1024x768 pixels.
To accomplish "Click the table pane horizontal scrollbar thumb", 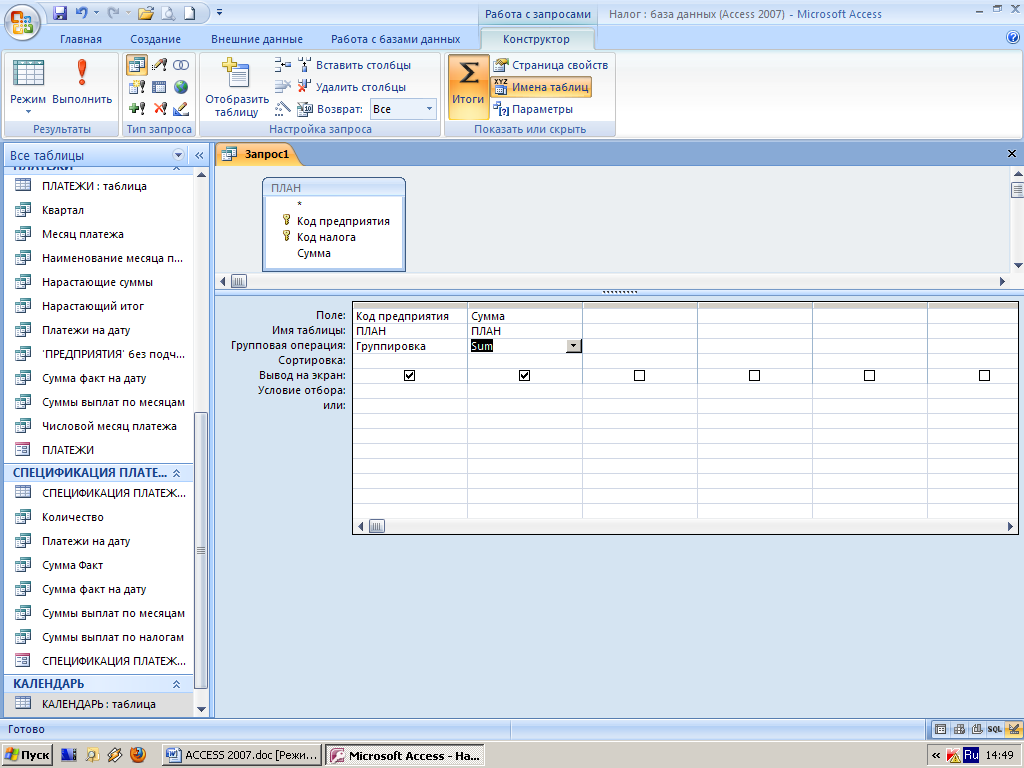I will coord(239,281).
